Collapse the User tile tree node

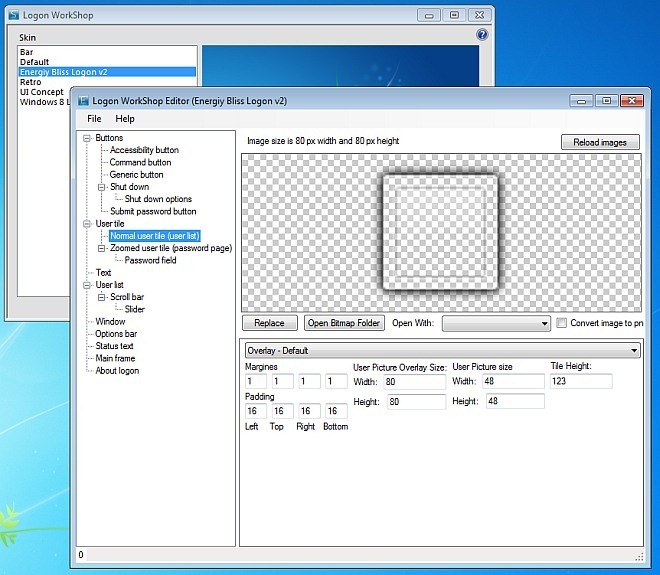[87, 224]
